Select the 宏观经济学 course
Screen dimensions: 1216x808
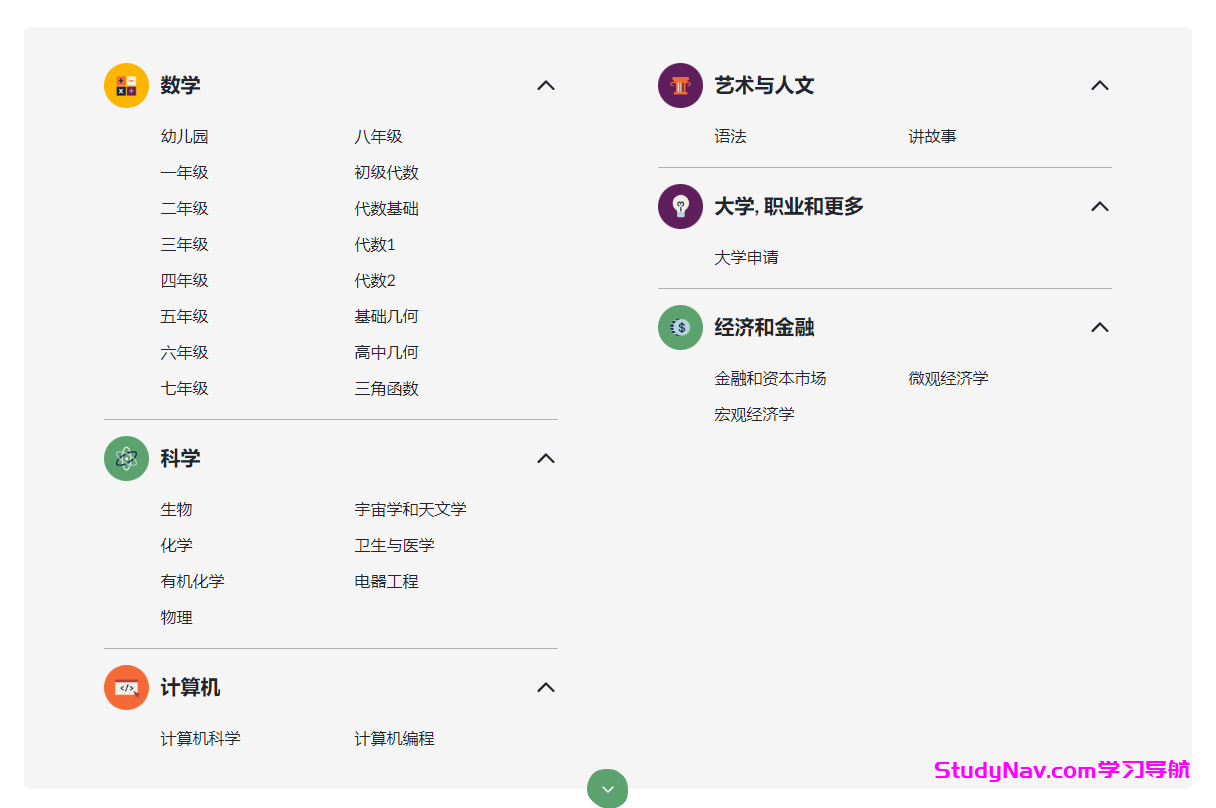[753, 414]
